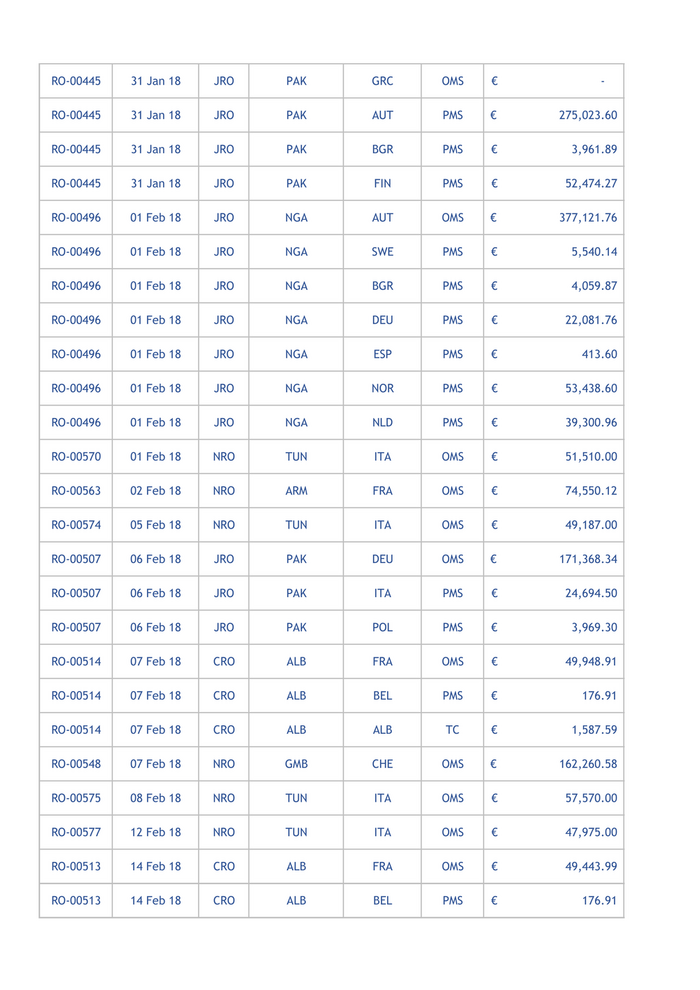
Task: Select the RO-00563 order number
Action: click(76, 491)
